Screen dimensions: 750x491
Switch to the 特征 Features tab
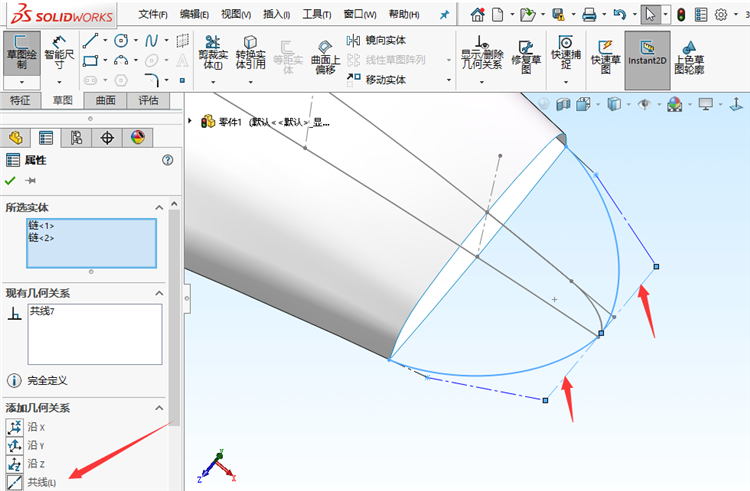(20, 100)
